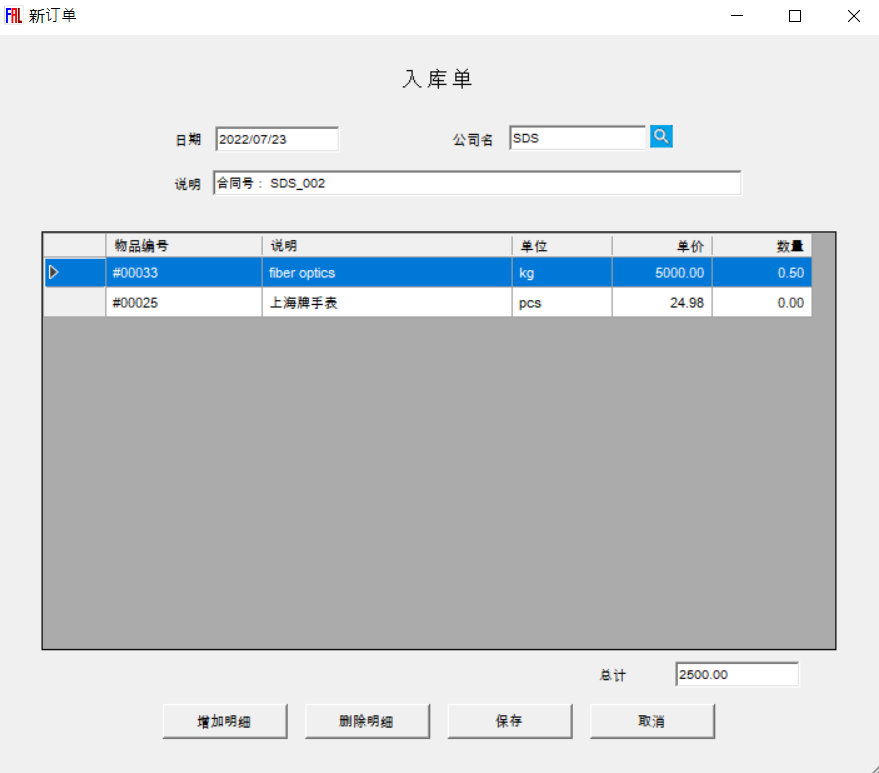Click the 保存 button
This screenshot has width=879, height=773.
click(x=510, y=721)
